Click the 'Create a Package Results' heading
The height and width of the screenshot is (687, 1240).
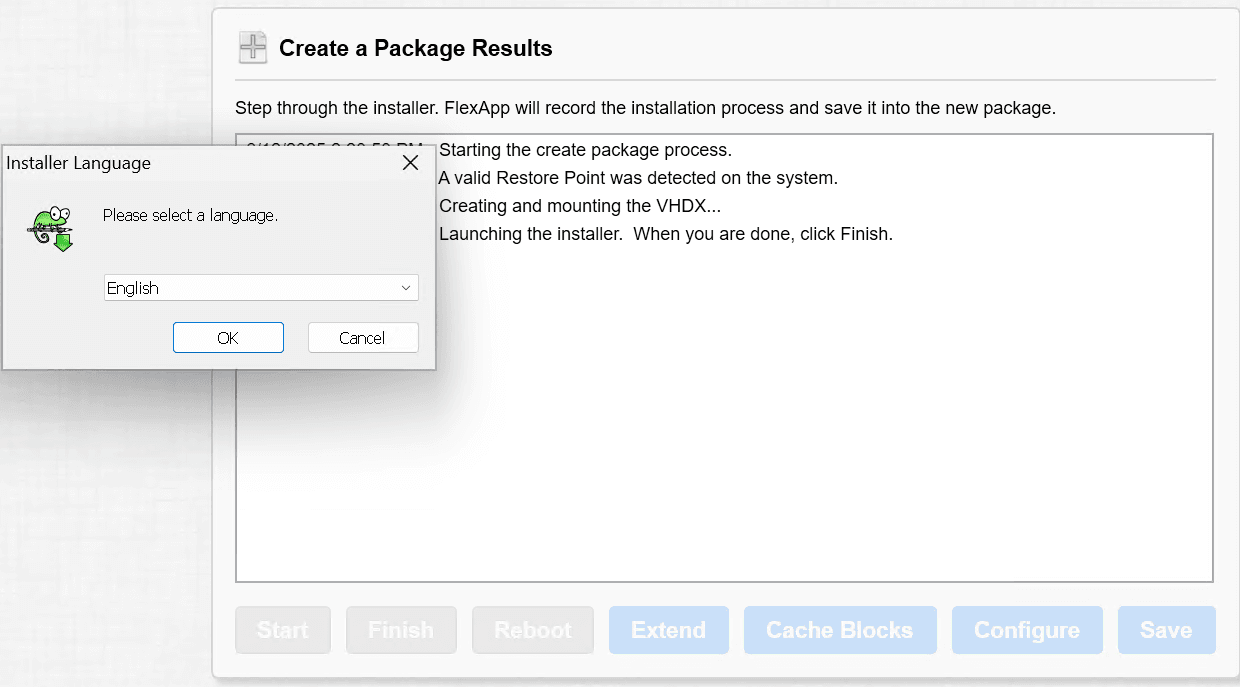click(x=415, y=48)
